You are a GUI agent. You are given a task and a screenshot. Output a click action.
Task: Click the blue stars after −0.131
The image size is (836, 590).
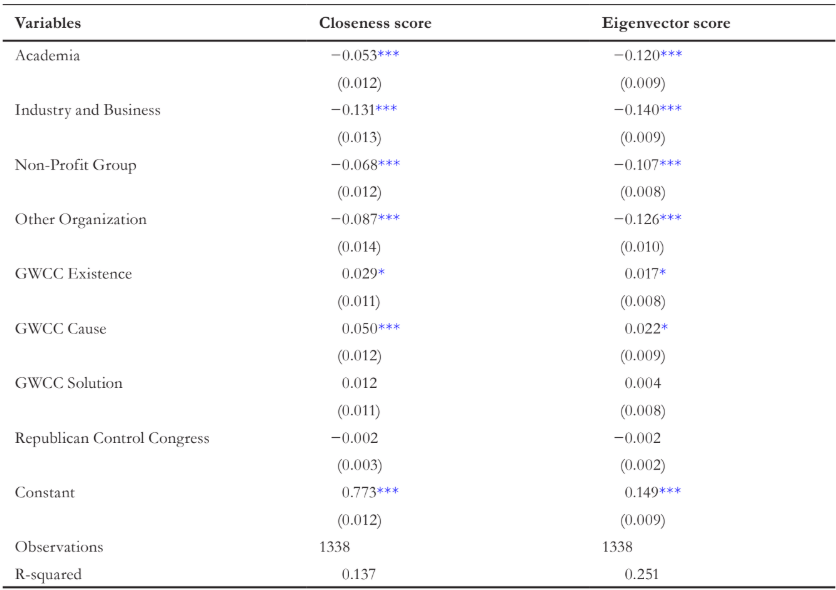point(386,109)
